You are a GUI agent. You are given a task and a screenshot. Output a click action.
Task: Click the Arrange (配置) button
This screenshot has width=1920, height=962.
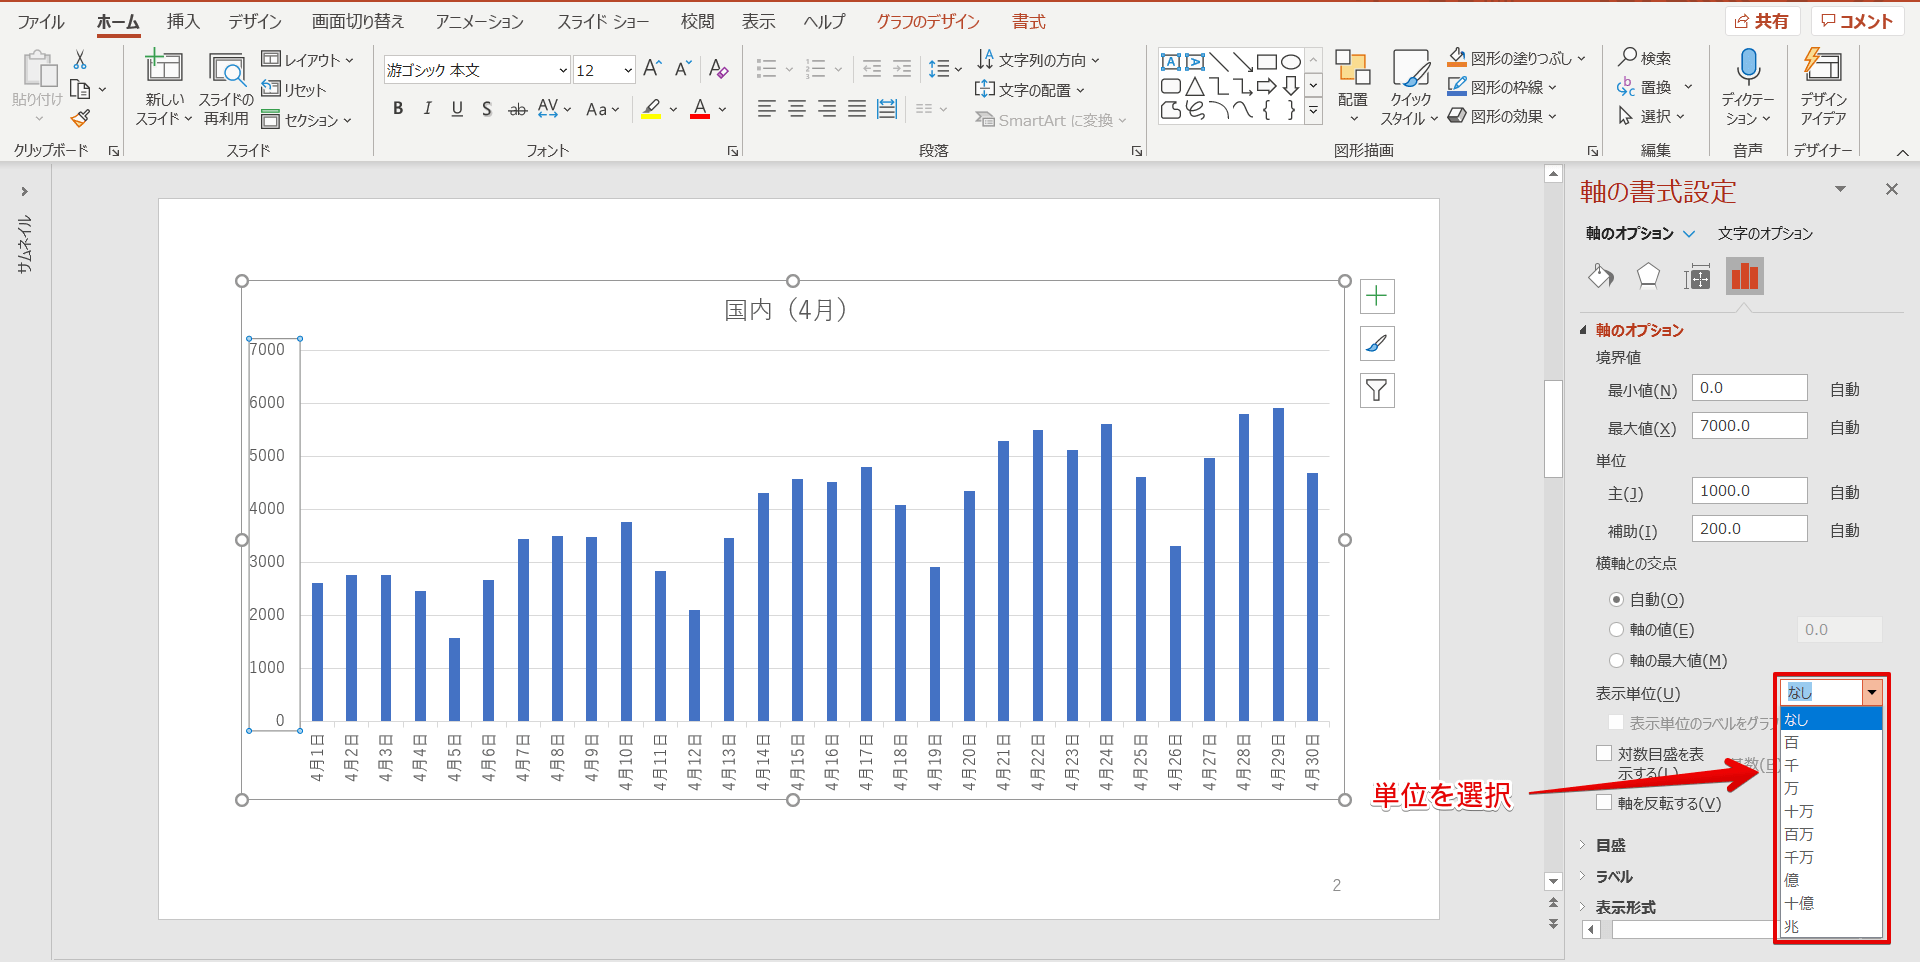[x=1353, y=86]
